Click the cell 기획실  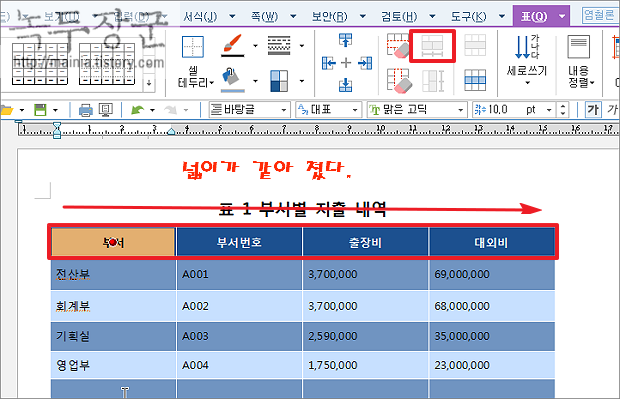(x=113, y=336)
